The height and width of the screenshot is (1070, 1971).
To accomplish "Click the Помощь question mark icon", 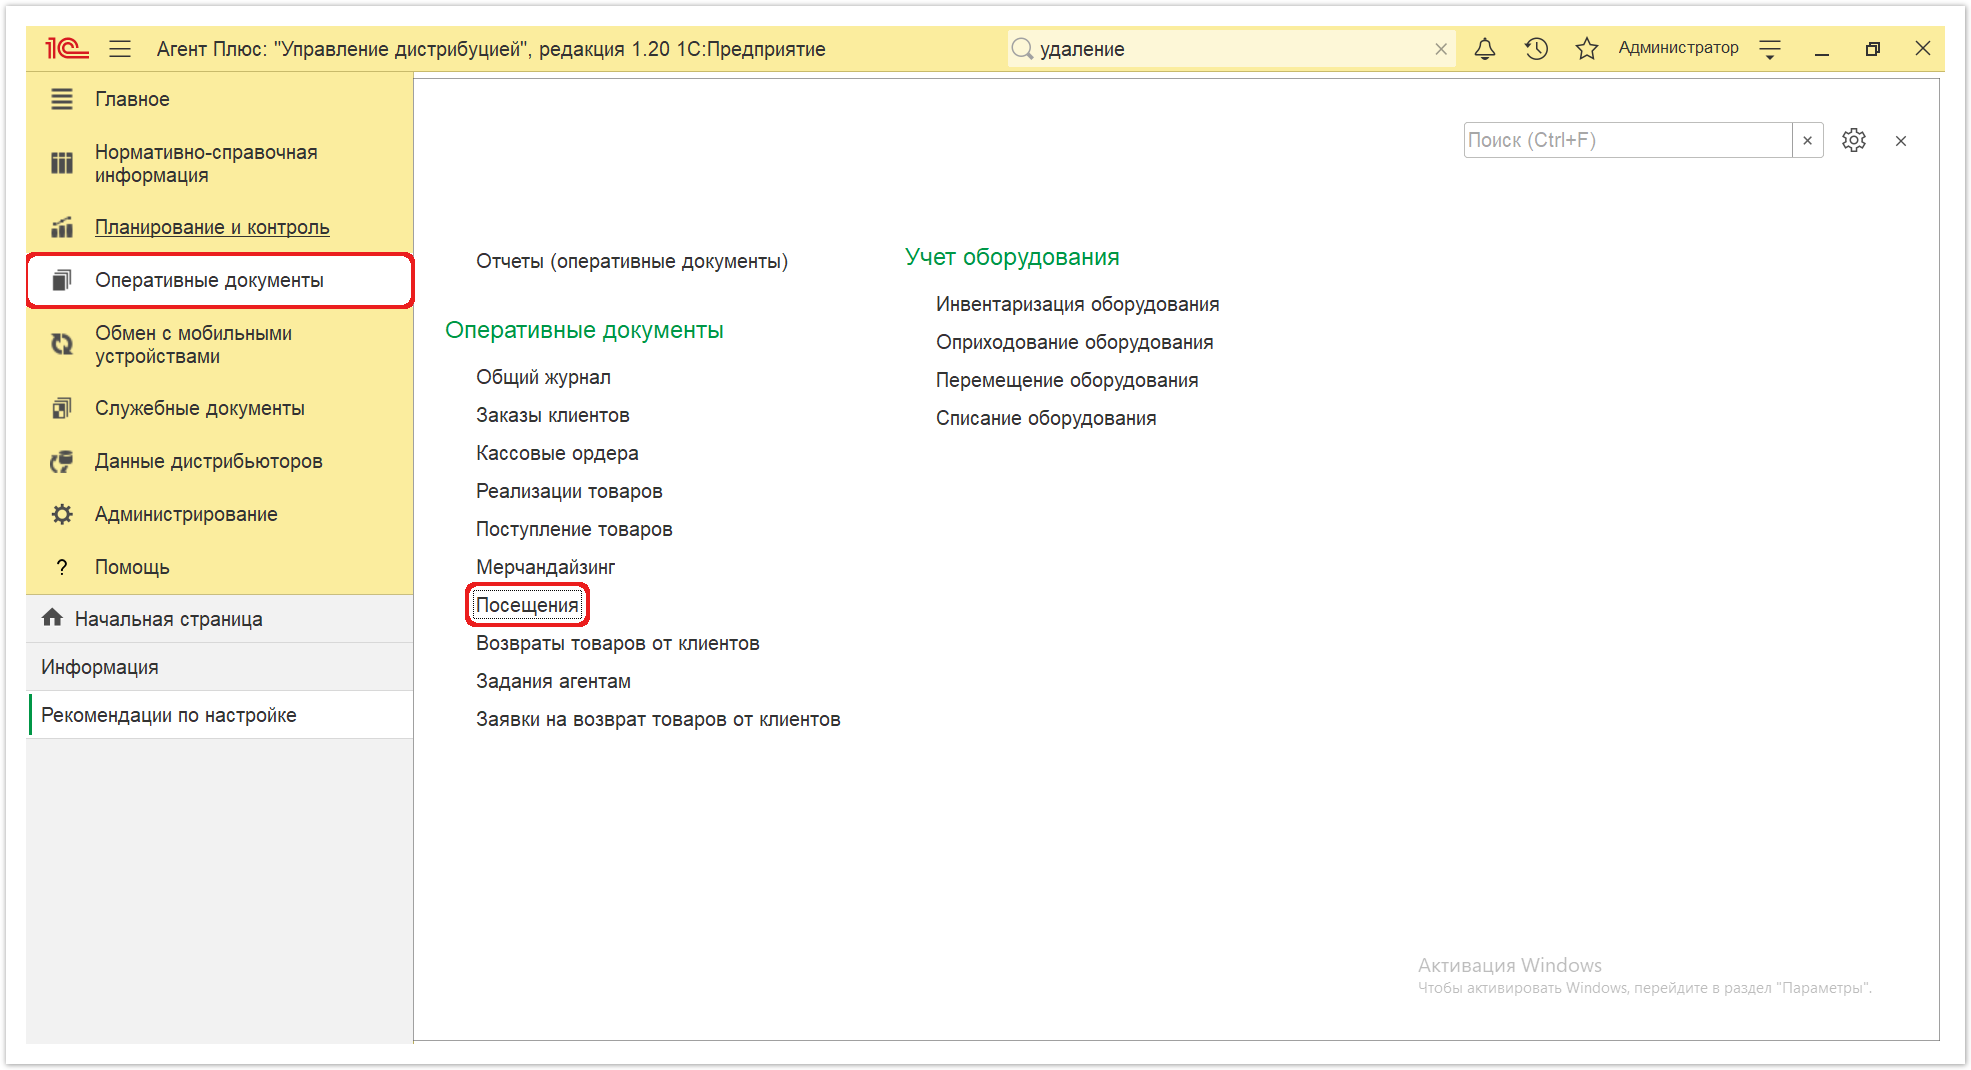I will (x=62, y=567).
